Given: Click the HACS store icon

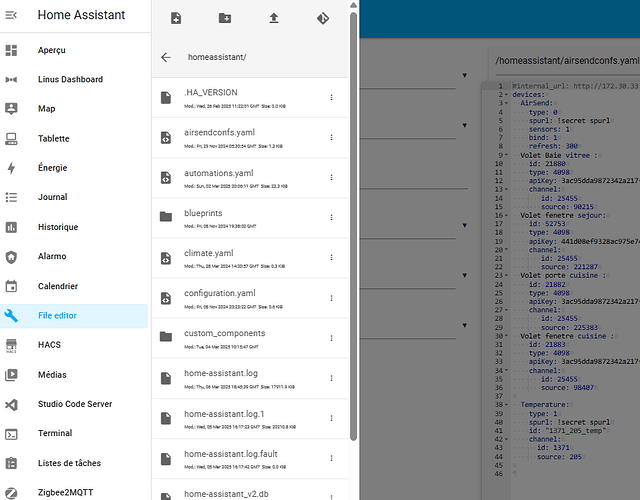Looking at the screenshot, I should (11, 345).
